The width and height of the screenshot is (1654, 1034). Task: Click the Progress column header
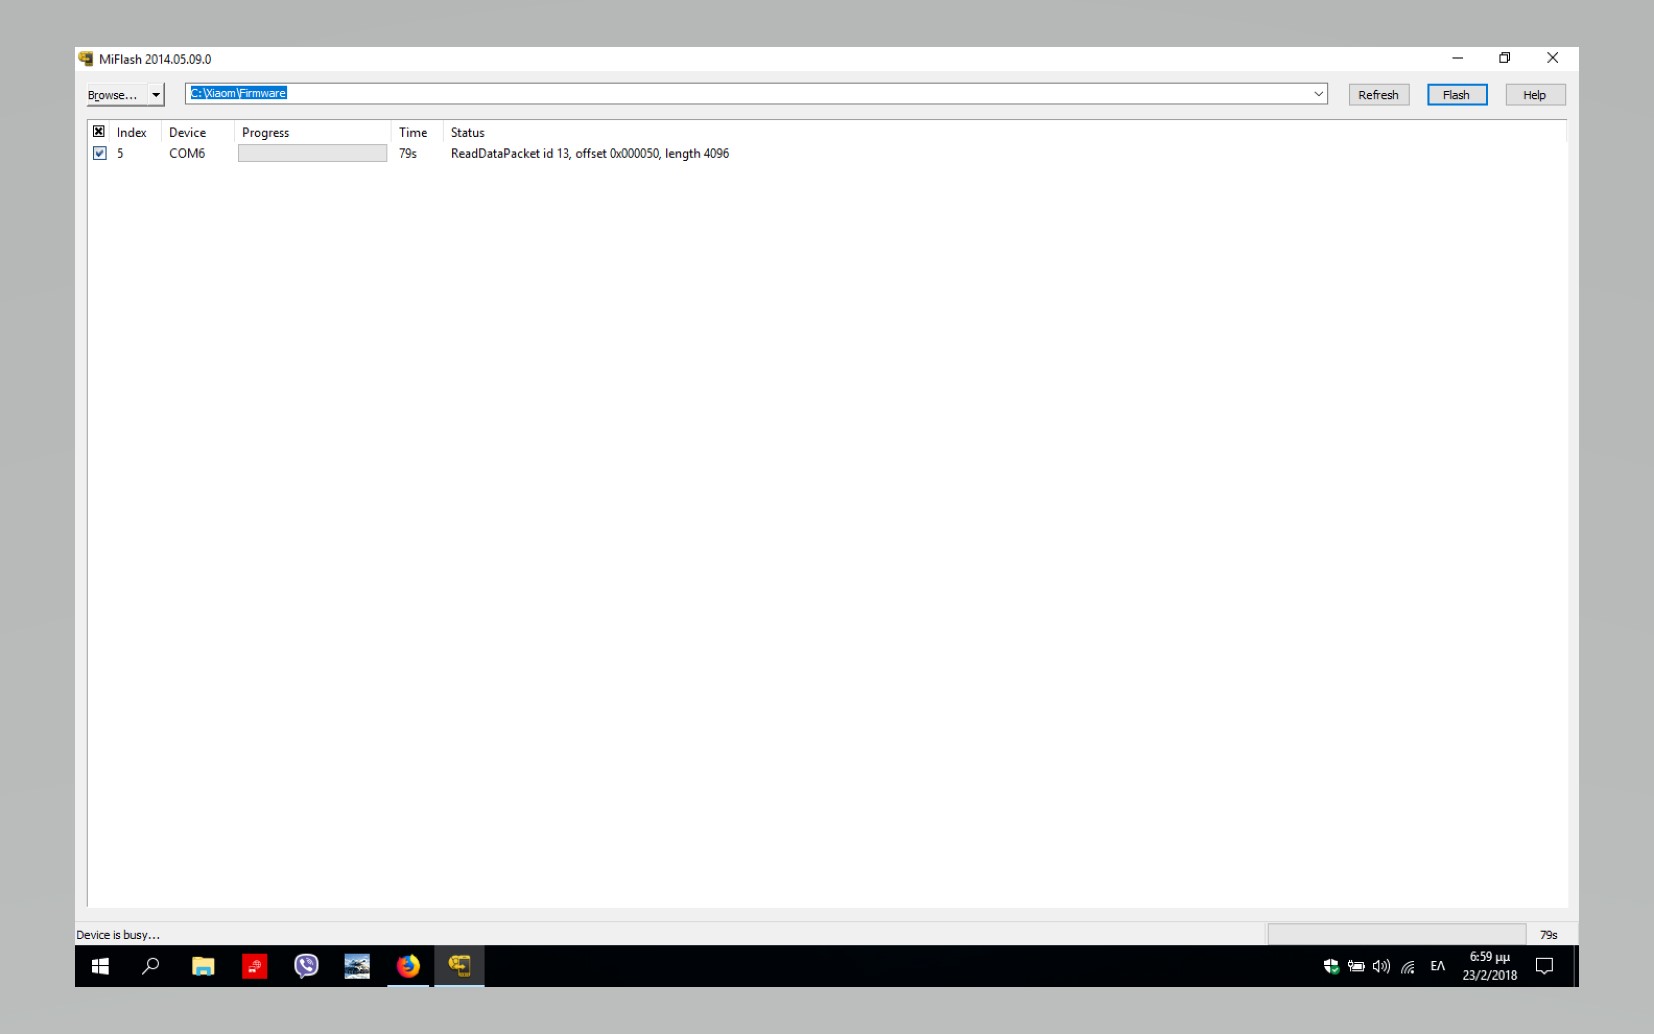(312, 132)
